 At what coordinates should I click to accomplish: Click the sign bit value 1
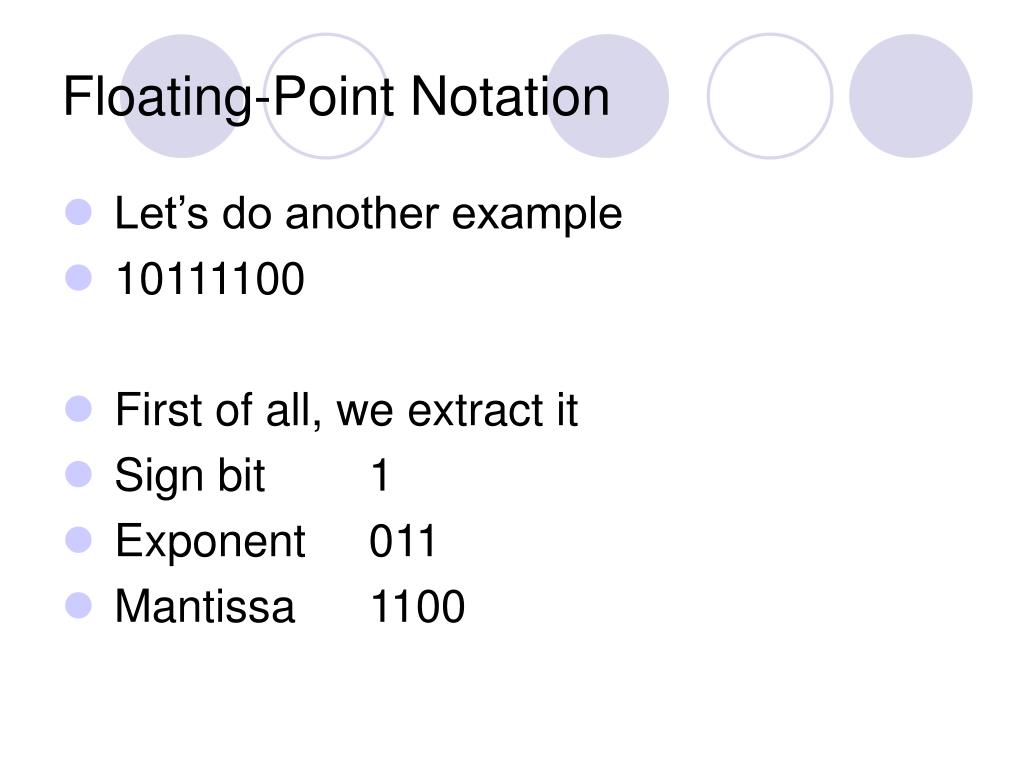point(380,475)
